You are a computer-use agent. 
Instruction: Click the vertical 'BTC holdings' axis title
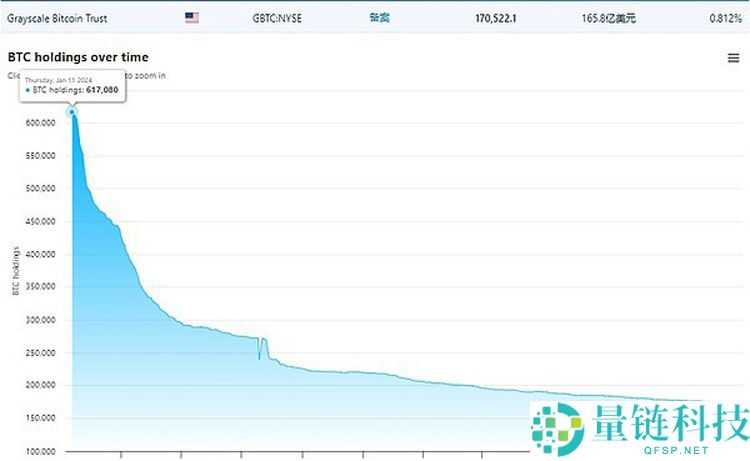point(16,271)
